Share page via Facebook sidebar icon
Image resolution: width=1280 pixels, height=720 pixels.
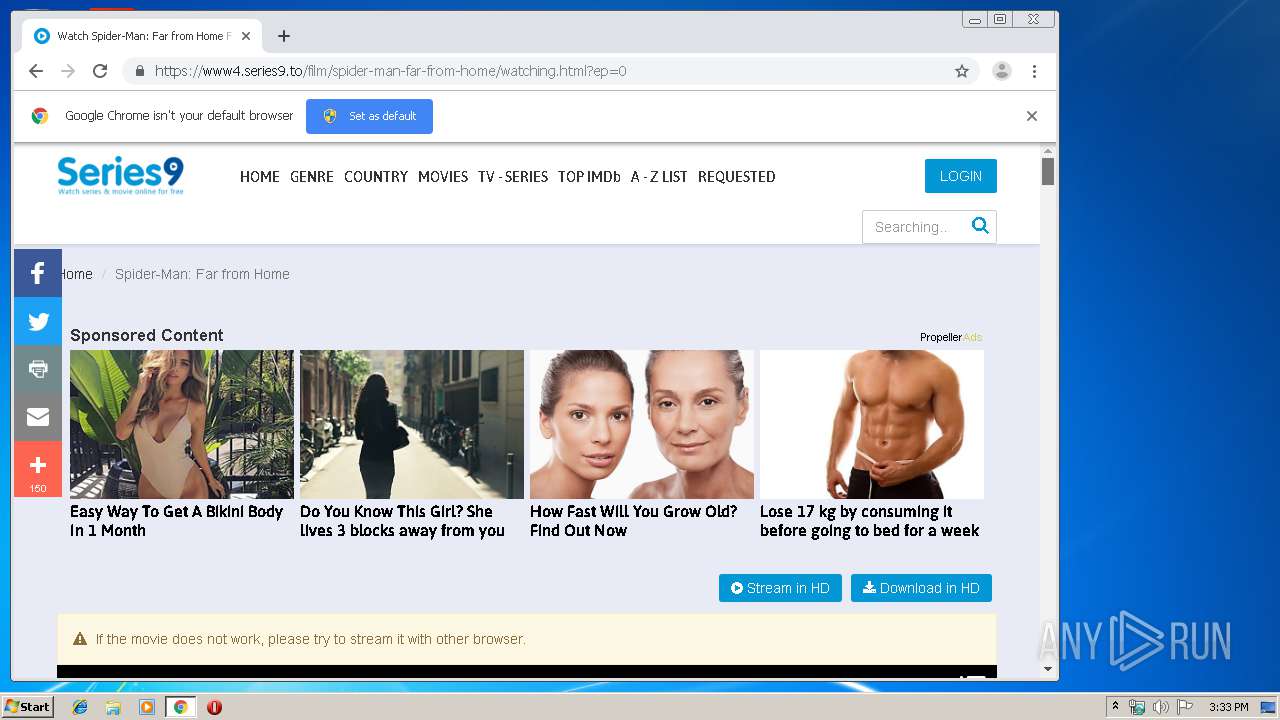coord(38,273)
